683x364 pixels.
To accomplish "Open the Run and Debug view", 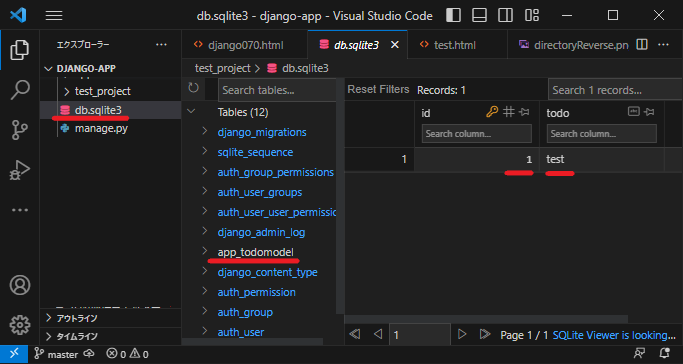I will (x=20, y=170).
